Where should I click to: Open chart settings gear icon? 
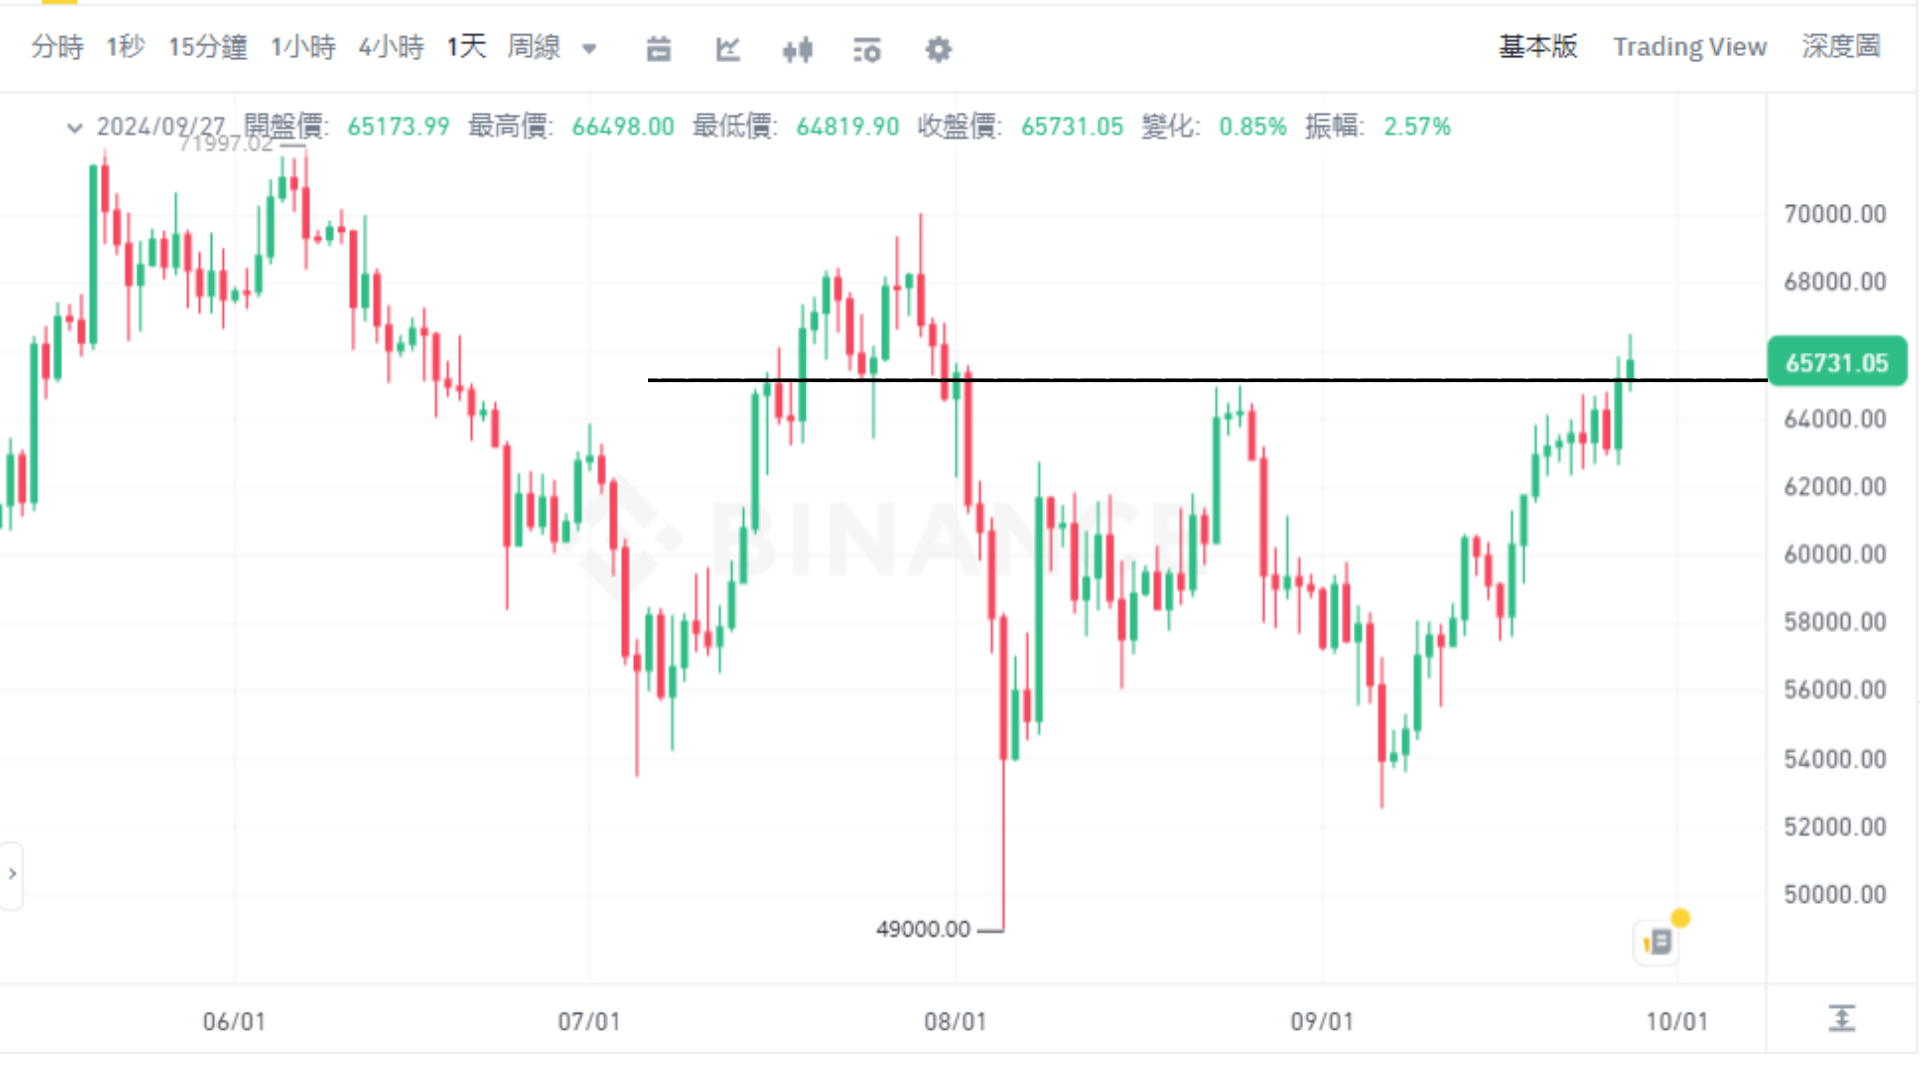tap(938, 48)
